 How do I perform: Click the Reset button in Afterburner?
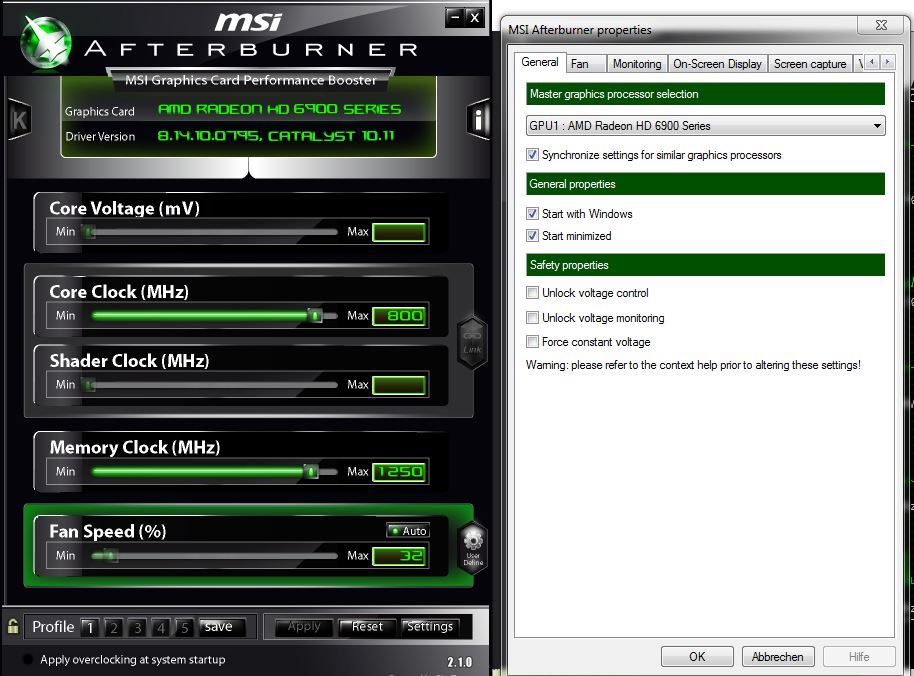click(x=367, y=627)
